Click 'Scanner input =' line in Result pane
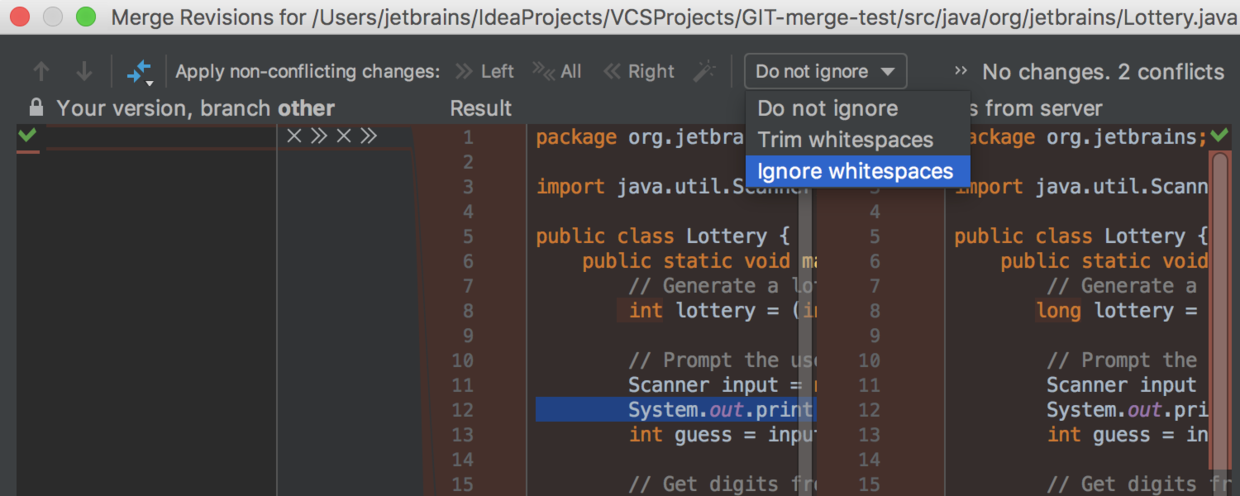The height and width of the screenshot is (496, 1240). pos(721,385)
